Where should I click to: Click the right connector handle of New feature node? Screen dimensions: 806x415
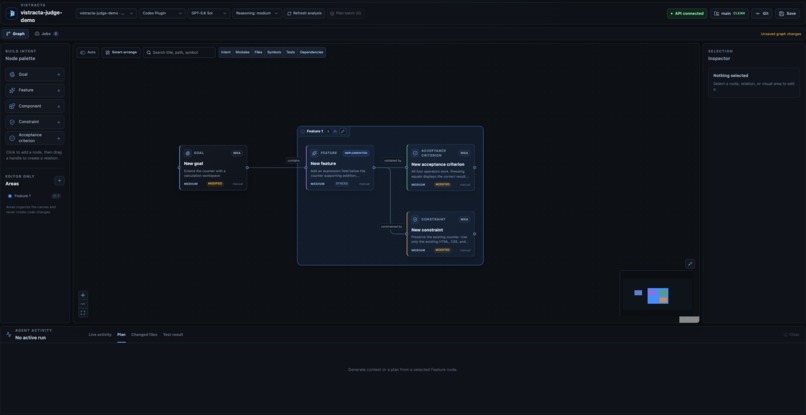point(374,168)
